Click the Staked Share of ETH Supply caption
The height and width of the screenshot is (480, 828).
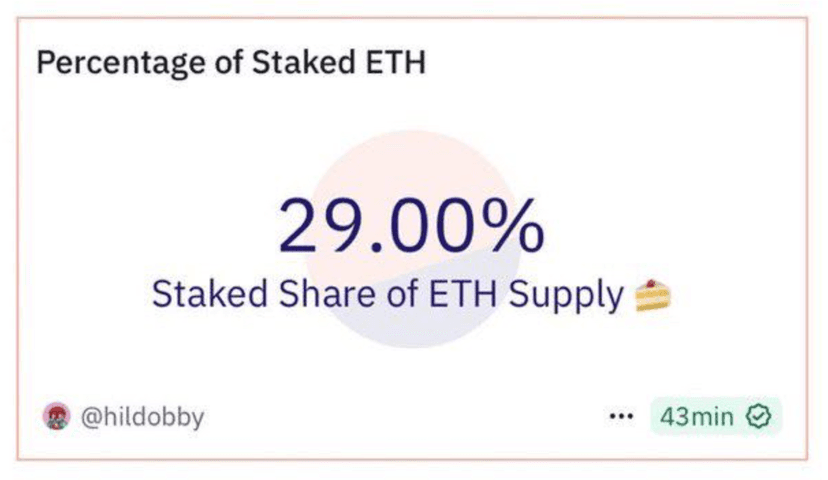[388, 294]
